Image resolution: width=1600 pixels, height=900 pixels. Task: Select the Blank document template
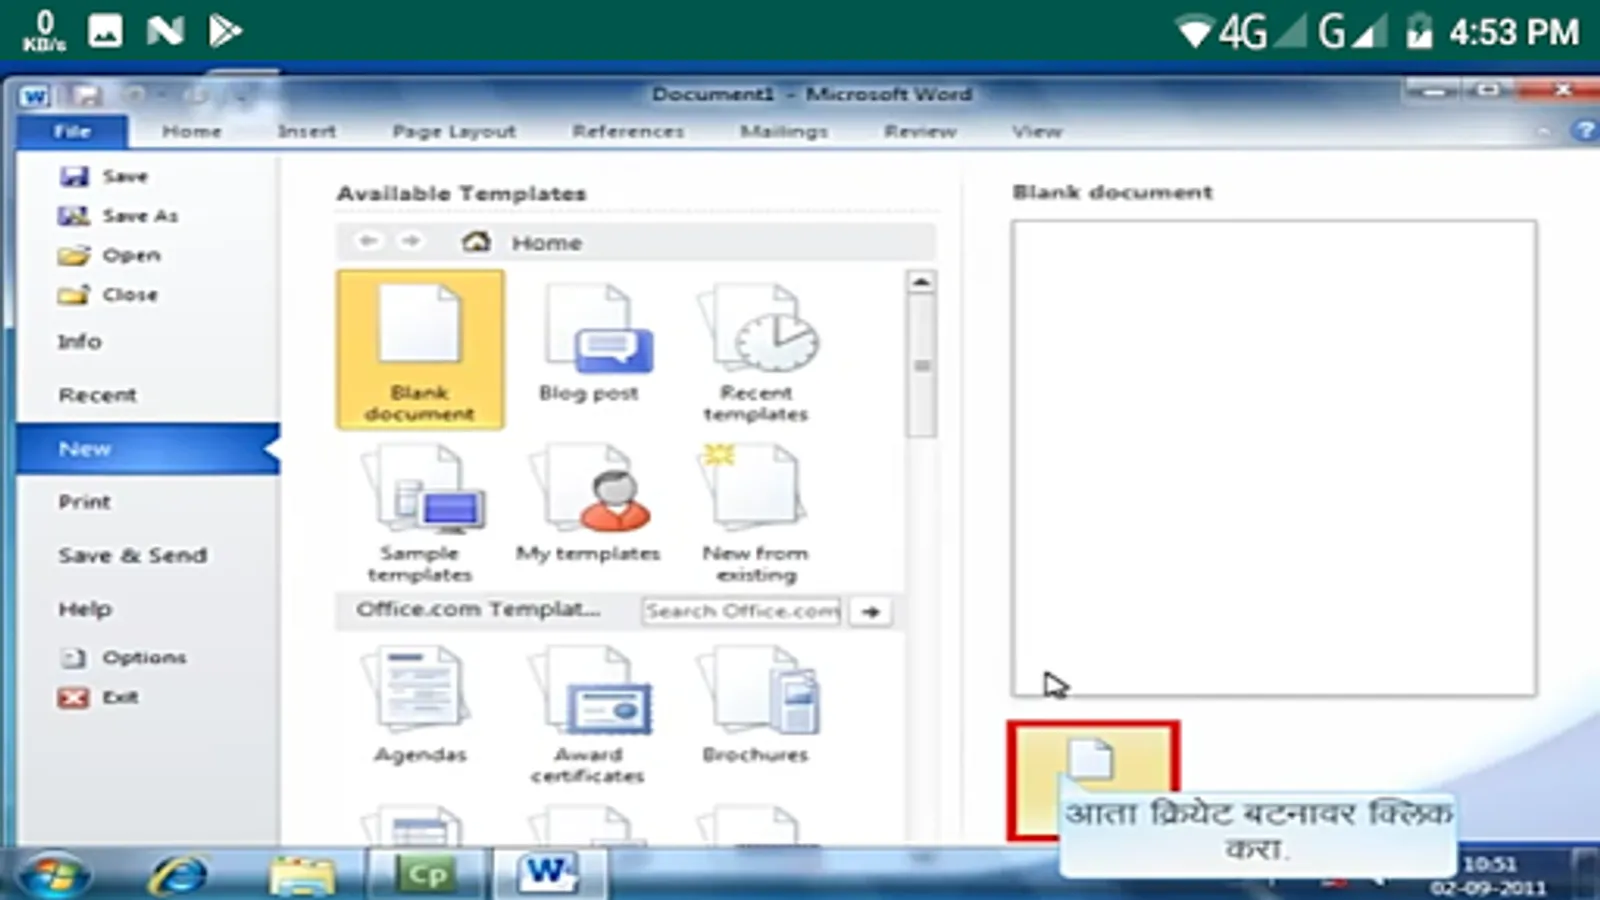420,350
